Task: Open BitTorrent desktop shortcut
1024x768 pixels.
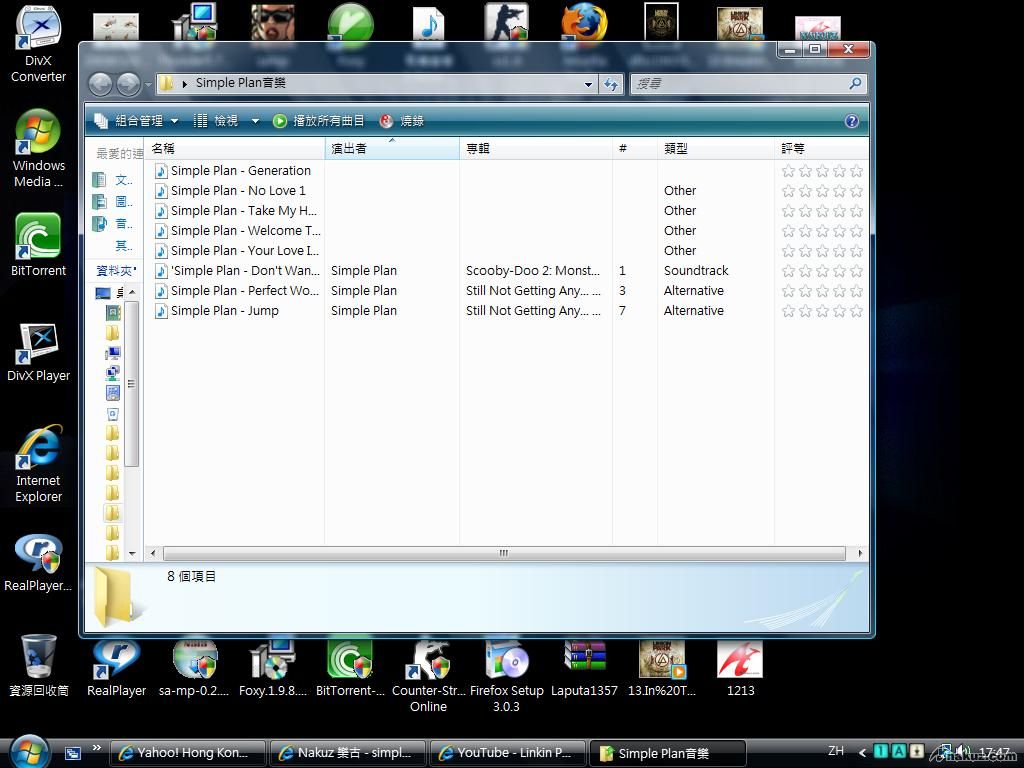Action: 39,244
